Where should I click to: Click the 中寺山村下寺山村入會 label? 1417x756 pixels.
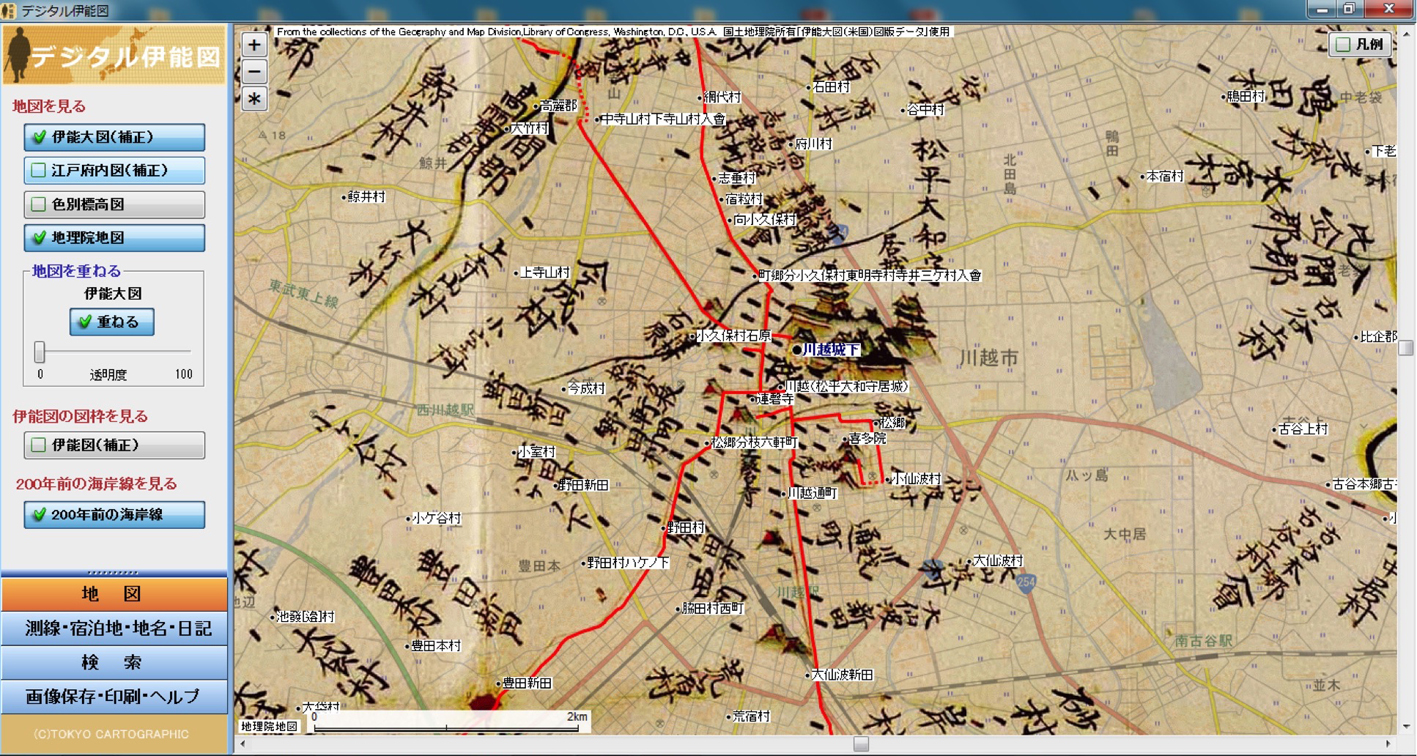tap(663, 119)
